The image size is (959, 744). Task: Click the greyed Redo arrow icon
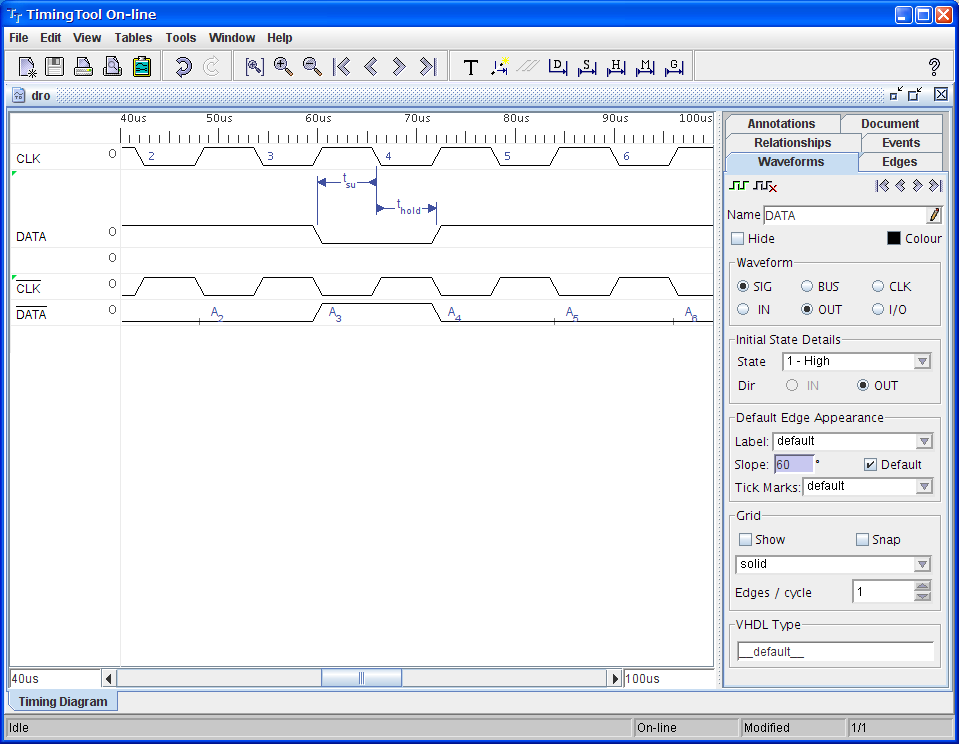coord(211,67)
